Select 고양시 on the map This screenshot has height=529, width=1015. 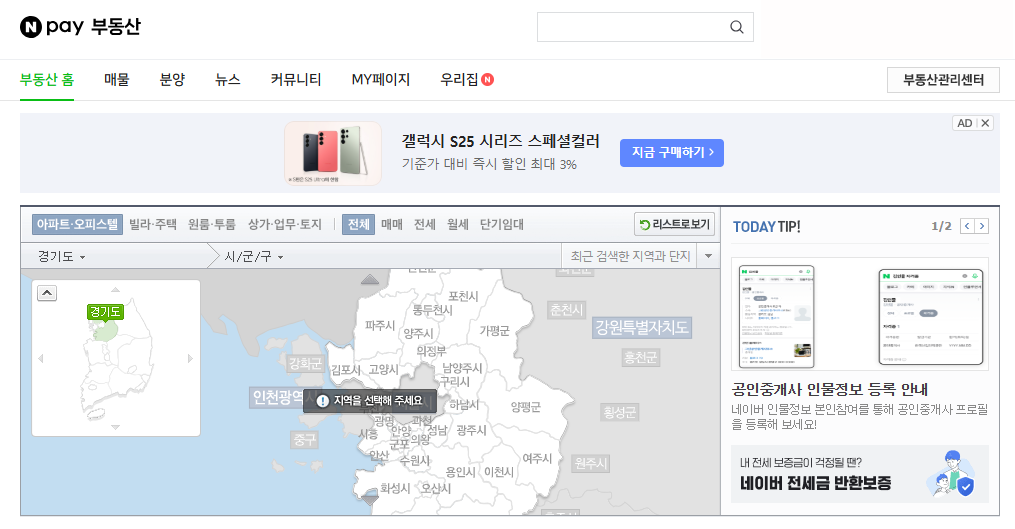384,370
